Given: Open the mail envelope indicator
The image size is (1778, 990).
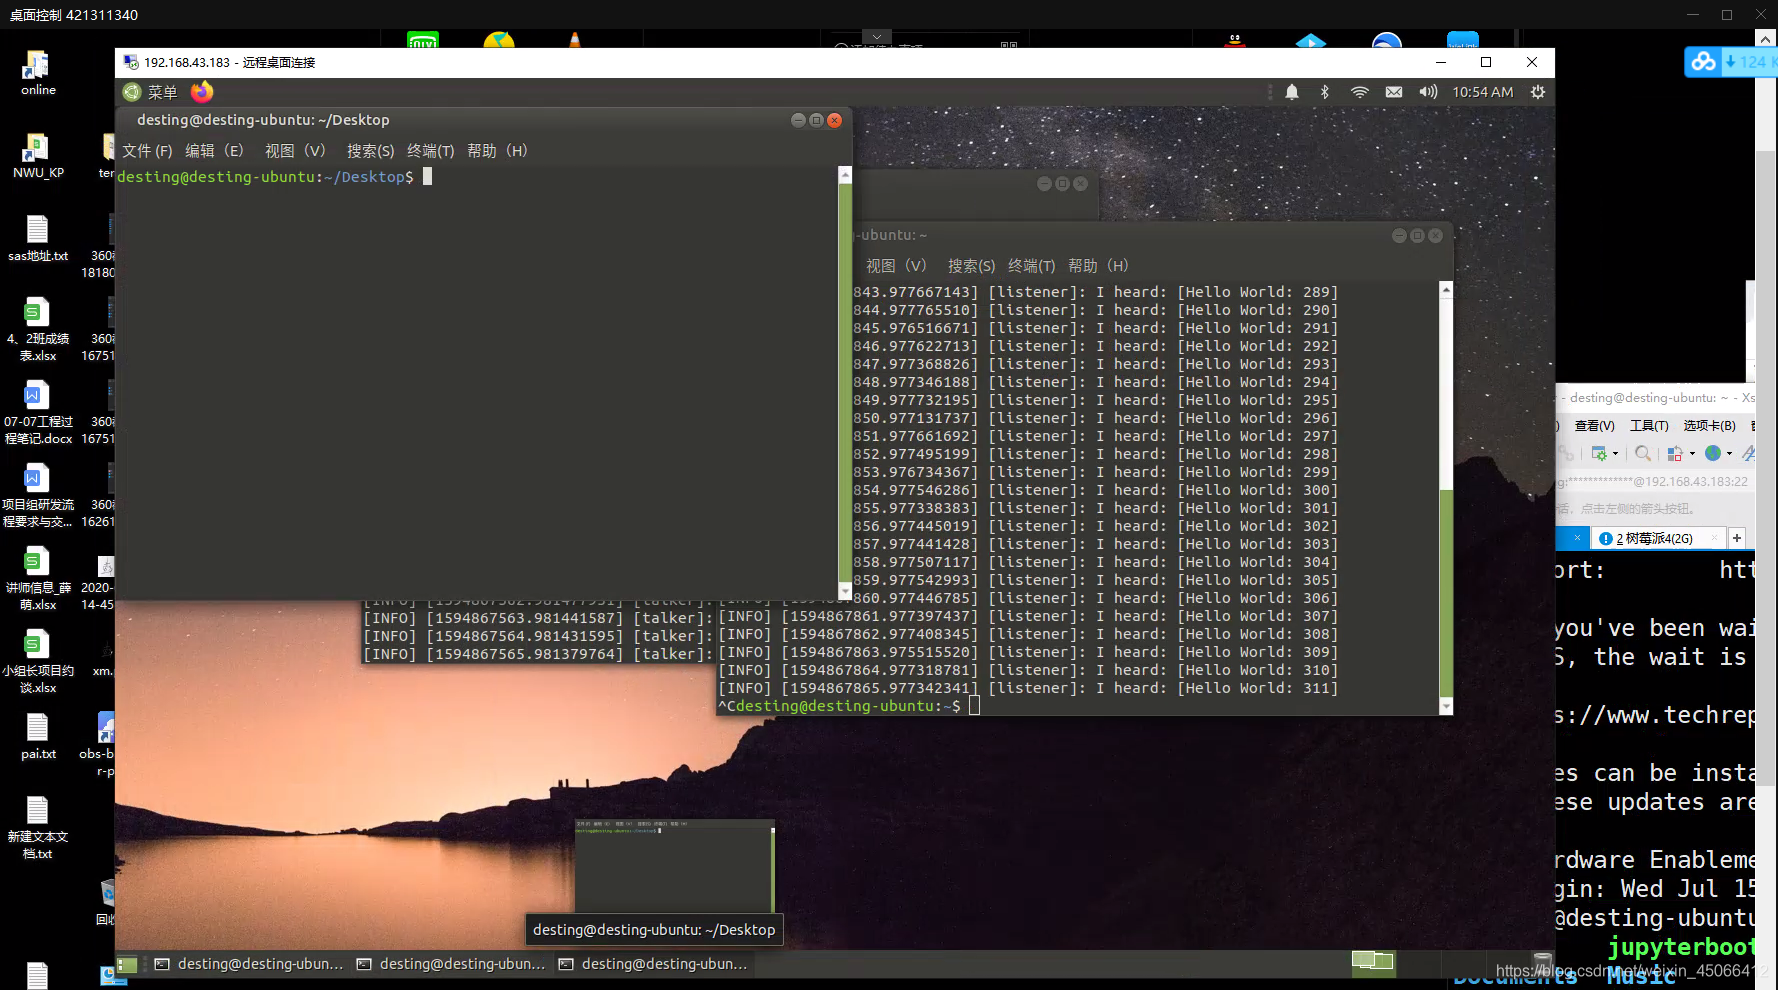Looking at the screenshot, I should pos(1394,92).
